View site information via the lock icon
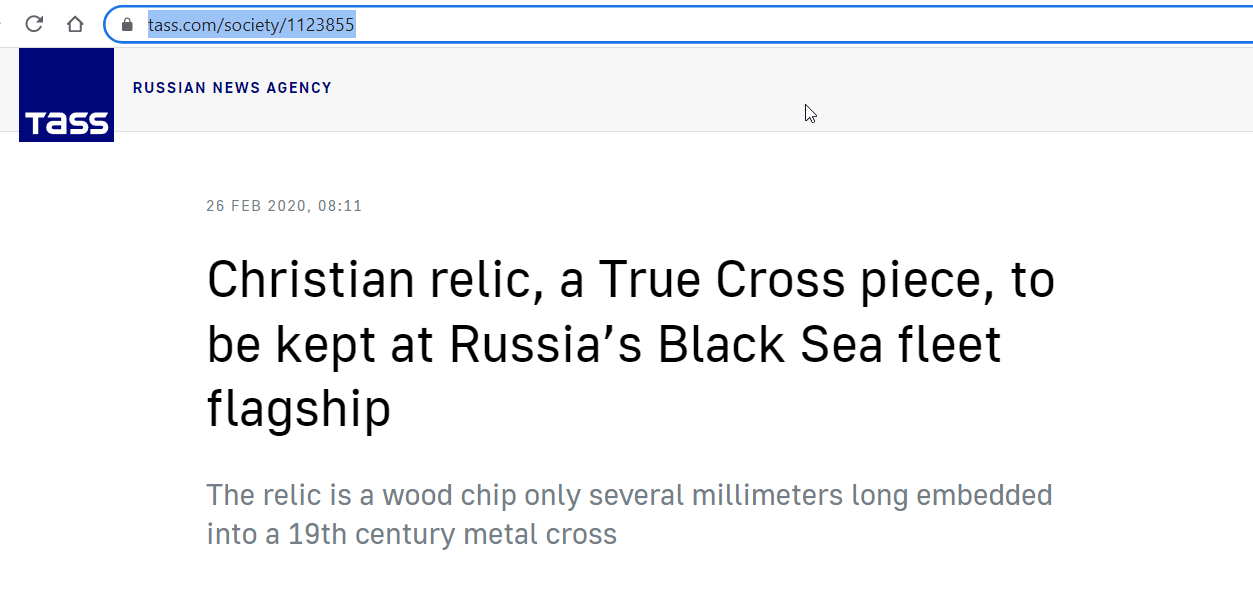Screen dimensions: 1253x600 [x=127, y=25]
